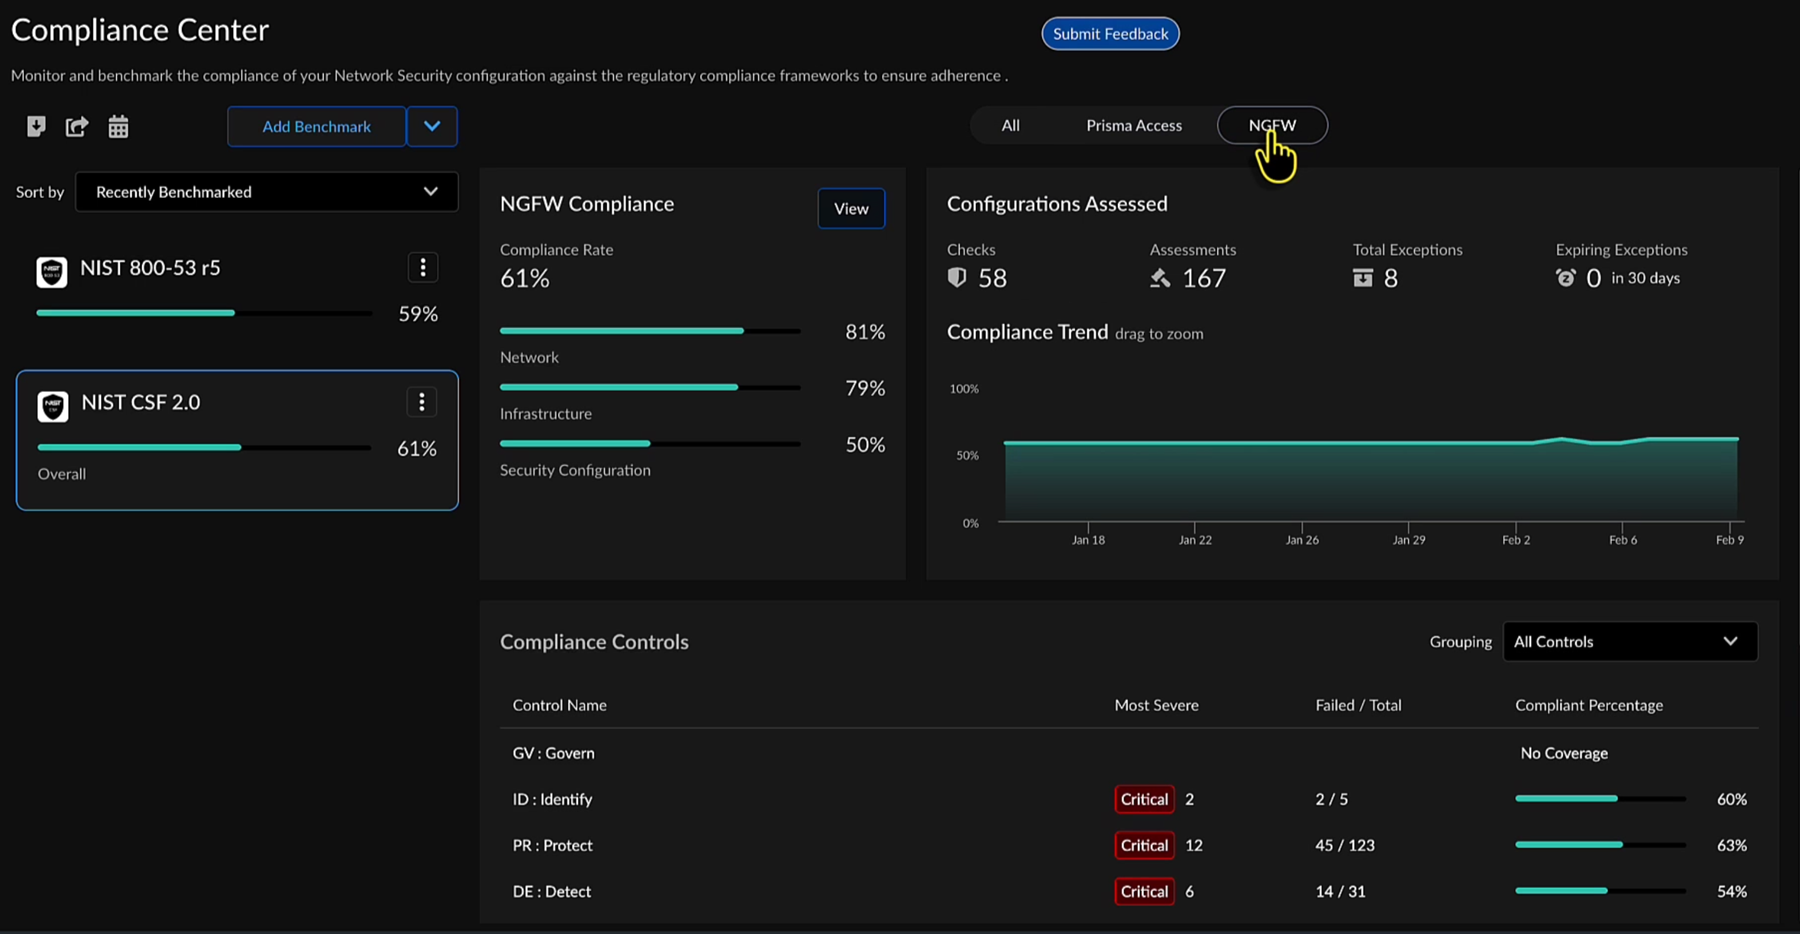
Task: Click the Expiring Exceptions alarm clock icon
Action: 1566,278
